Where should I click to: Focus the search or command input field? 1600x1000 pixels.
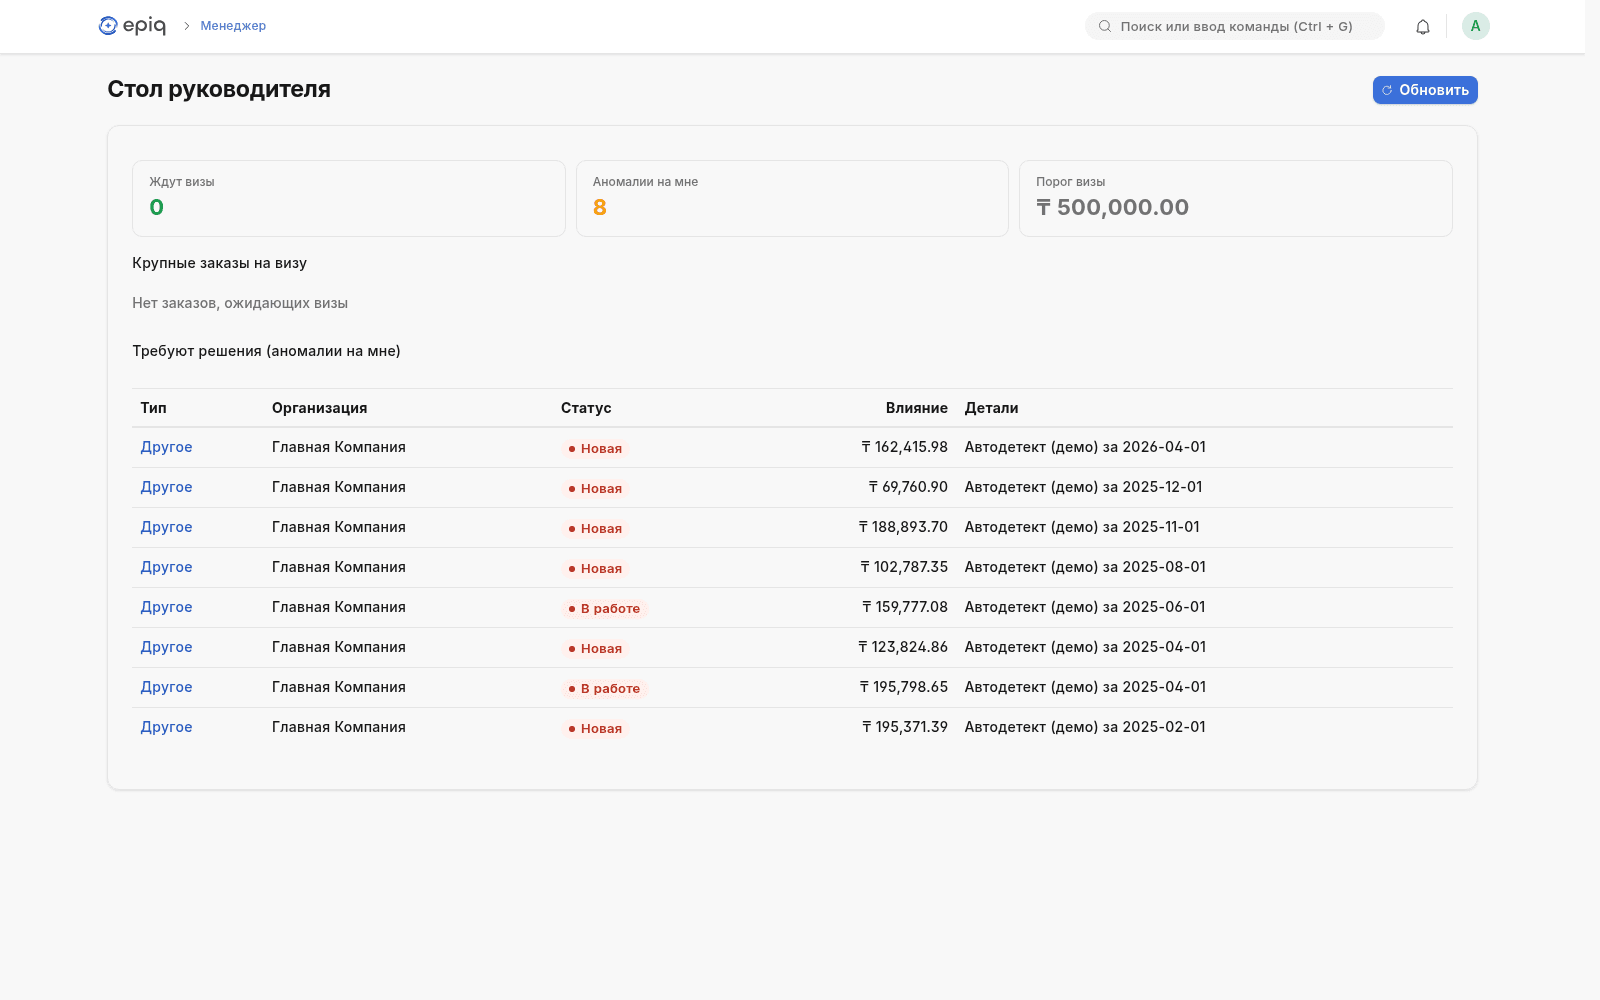[x=1235, y=27]
